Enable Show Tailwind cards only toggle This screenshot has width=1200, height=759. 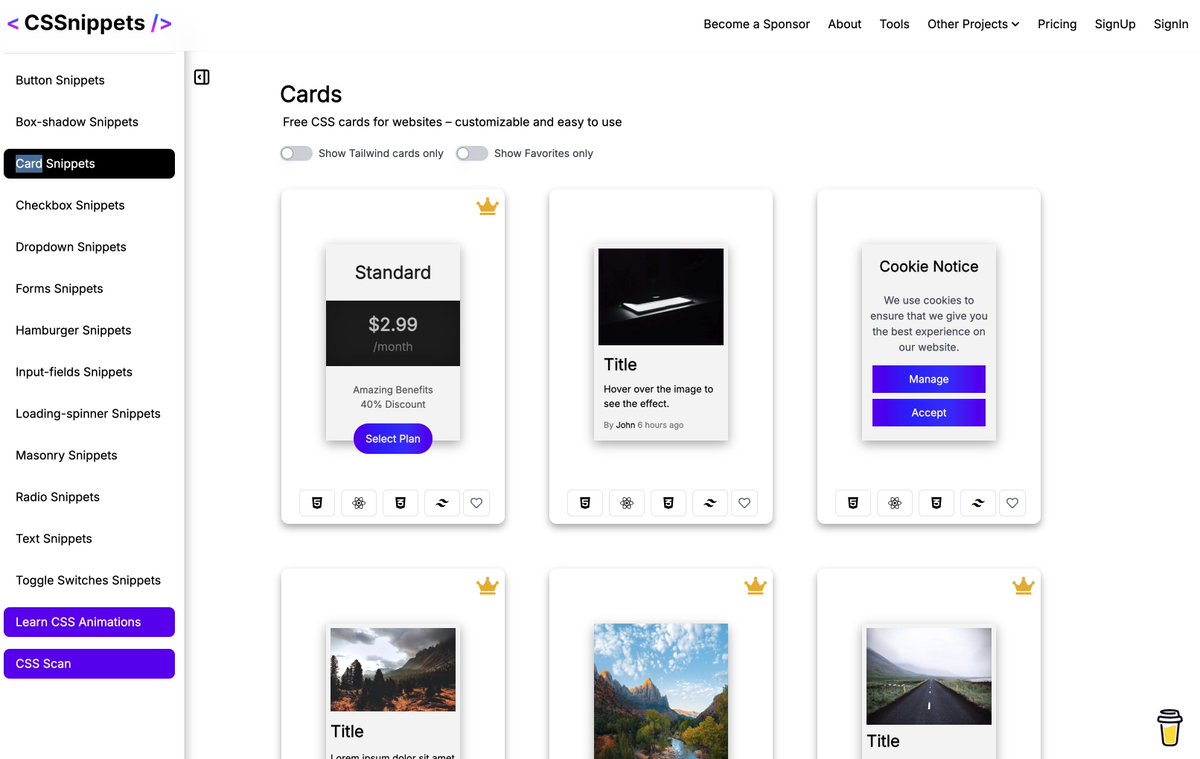[296, 153]
